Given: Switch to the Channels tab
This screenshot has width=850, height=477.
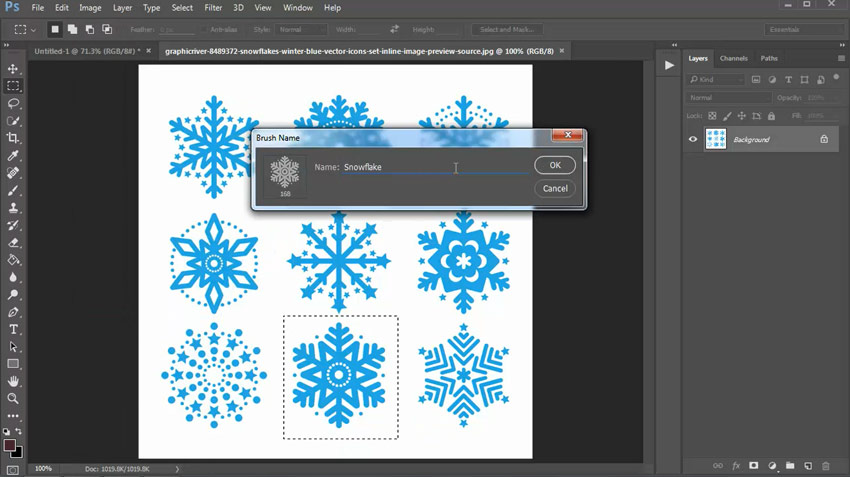Looking at the screenshot, I should point(733,58).
